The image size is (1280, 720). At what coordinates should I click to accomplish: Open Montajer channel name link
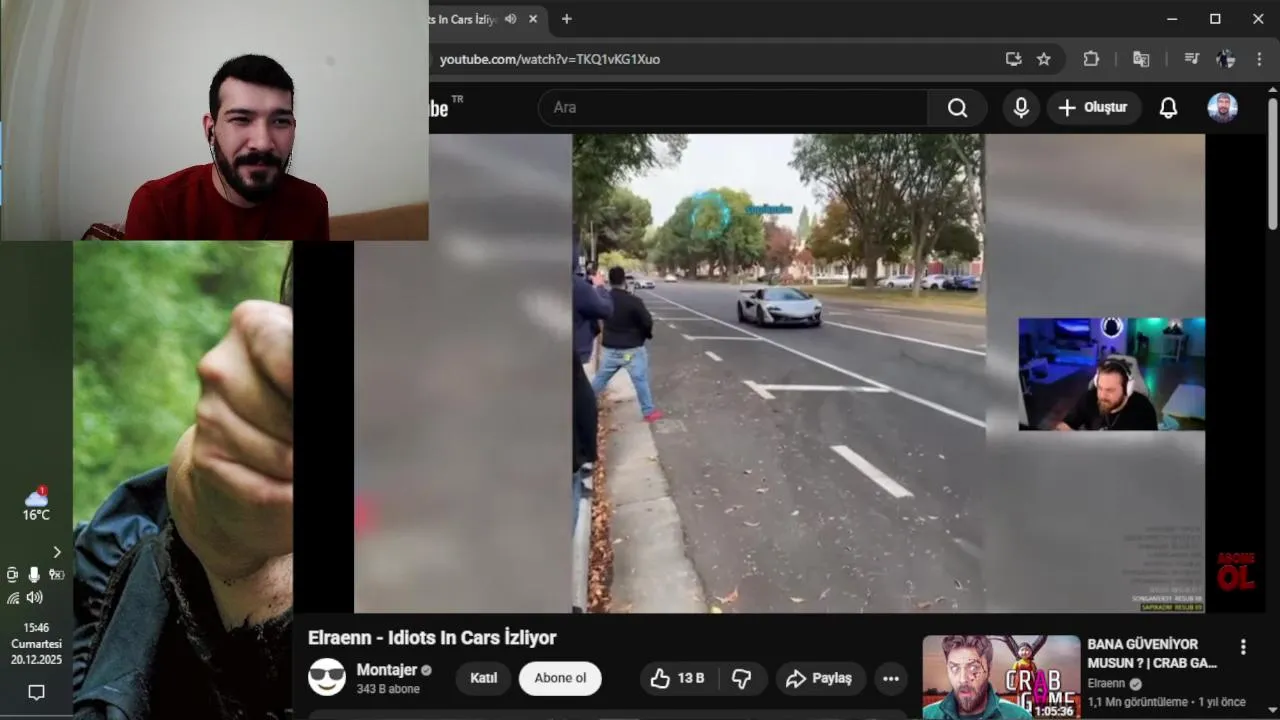tap(386, 669)
